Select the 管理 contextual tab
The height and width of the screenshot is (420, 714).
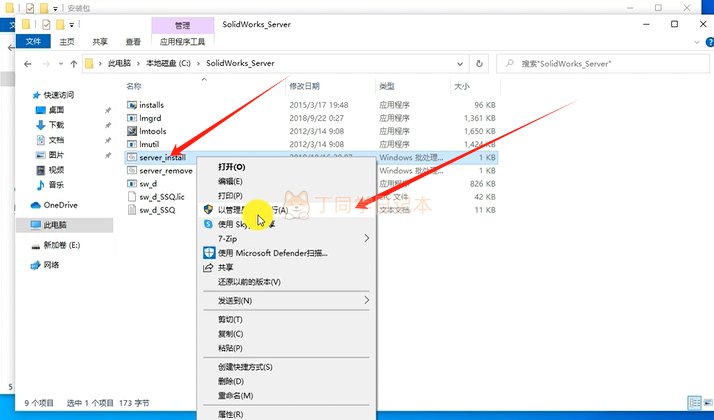[183, 26]
